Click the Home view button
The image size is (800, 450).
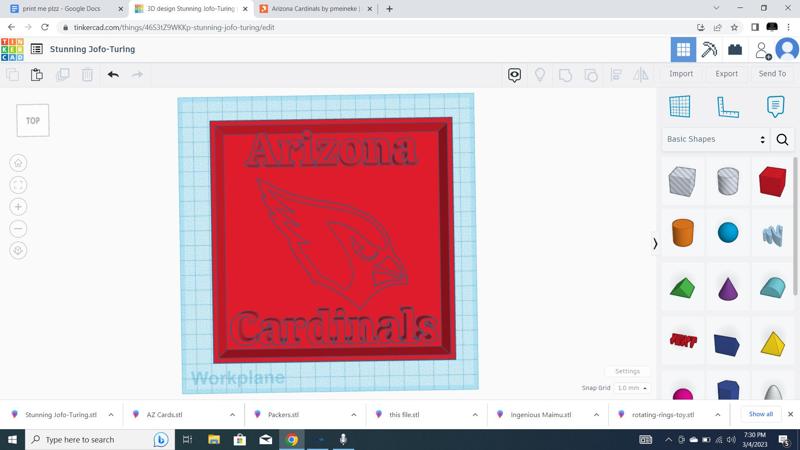(x=18, y=163)
